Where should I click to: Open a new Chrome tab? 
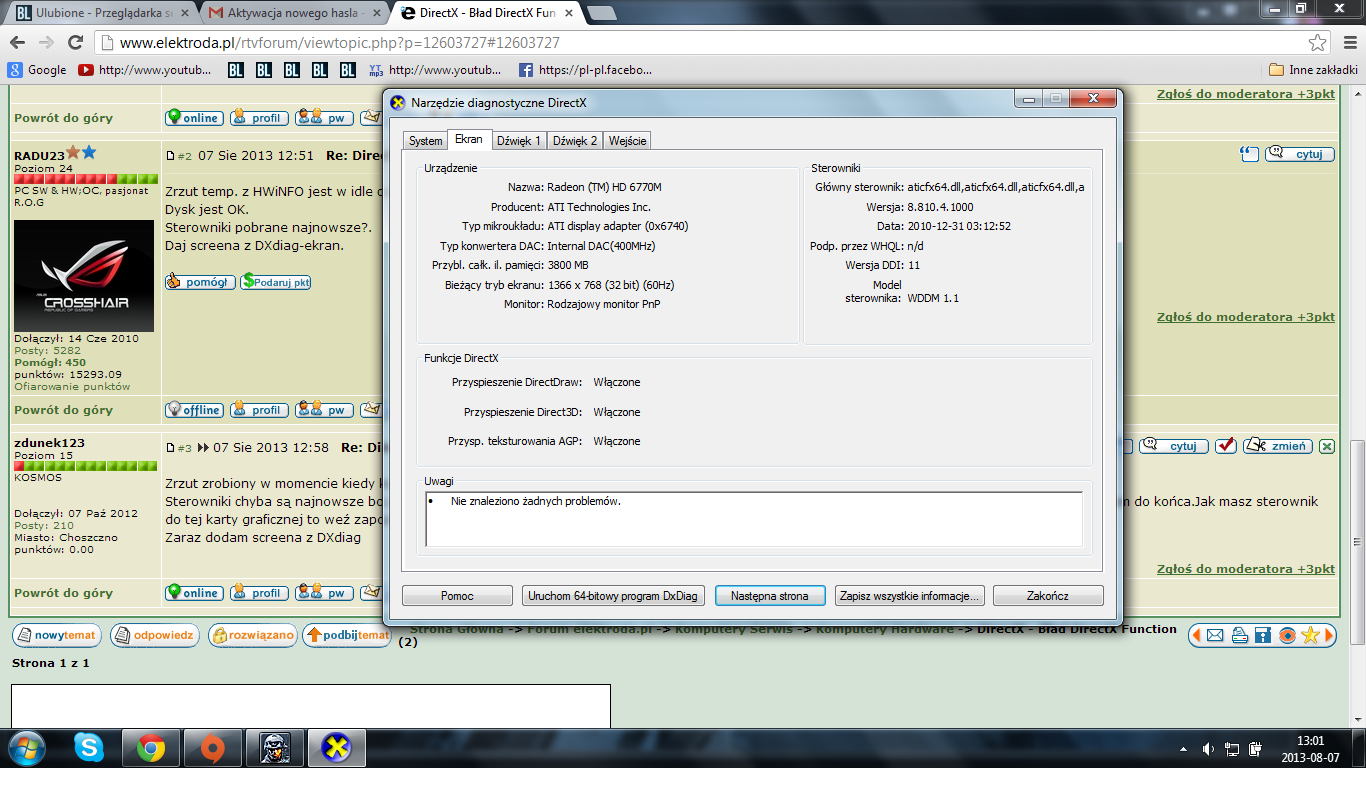[600, 14]
